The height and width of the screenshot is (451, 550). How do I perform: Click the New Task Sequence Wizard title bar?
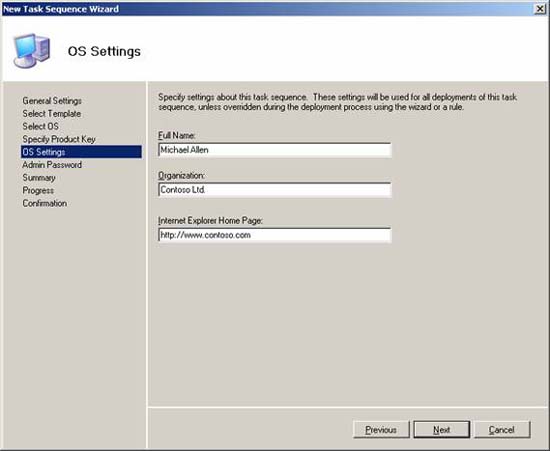[267, 9]
